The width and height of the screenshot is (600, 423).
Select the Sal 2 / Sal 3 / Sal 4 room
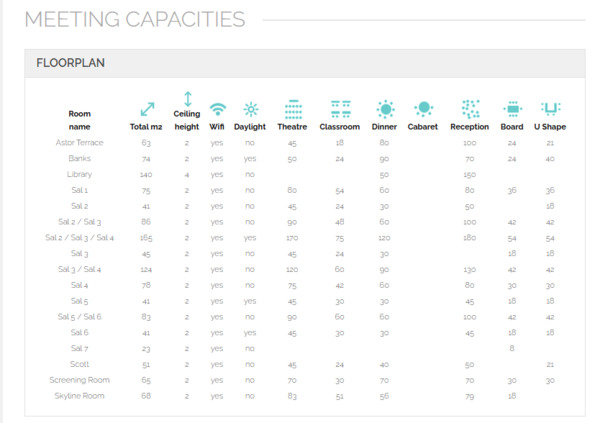80,238
